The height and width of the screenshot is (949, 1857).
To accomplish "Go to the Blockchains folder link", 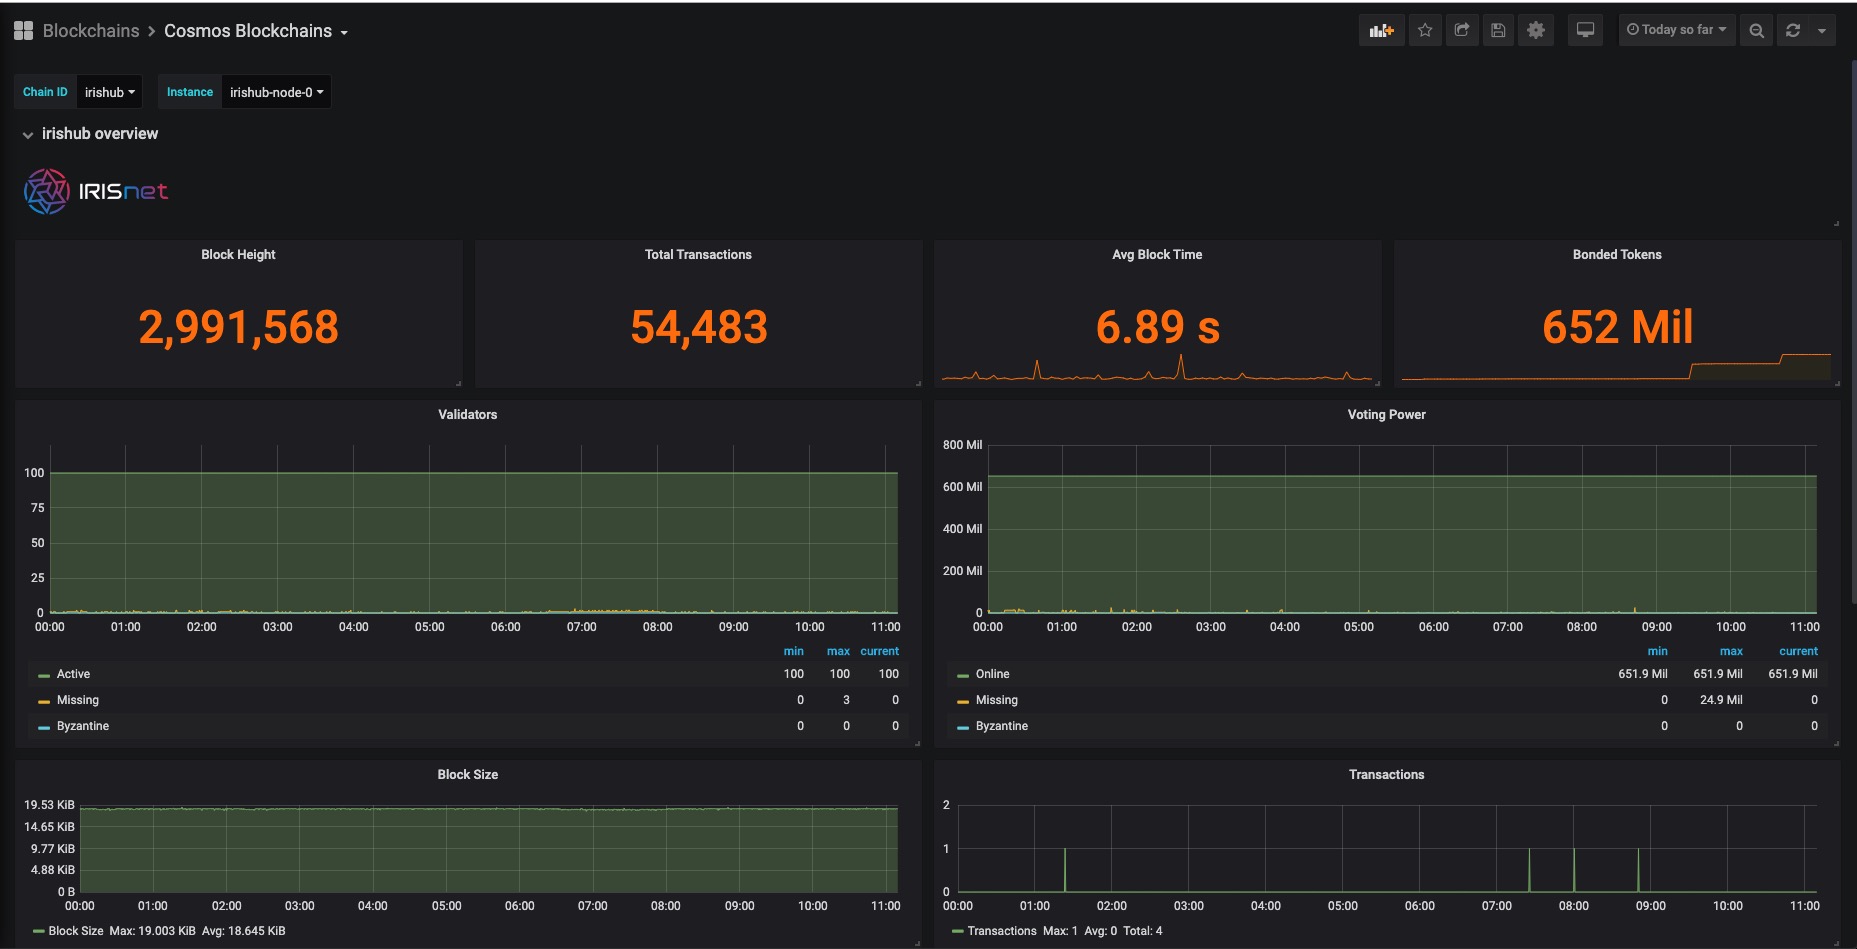I will coord(91,31).
